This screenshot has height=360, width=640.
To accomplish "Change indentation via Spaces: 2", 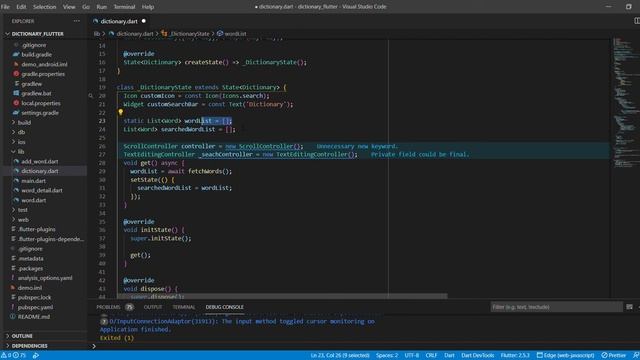I will (387, 356).
